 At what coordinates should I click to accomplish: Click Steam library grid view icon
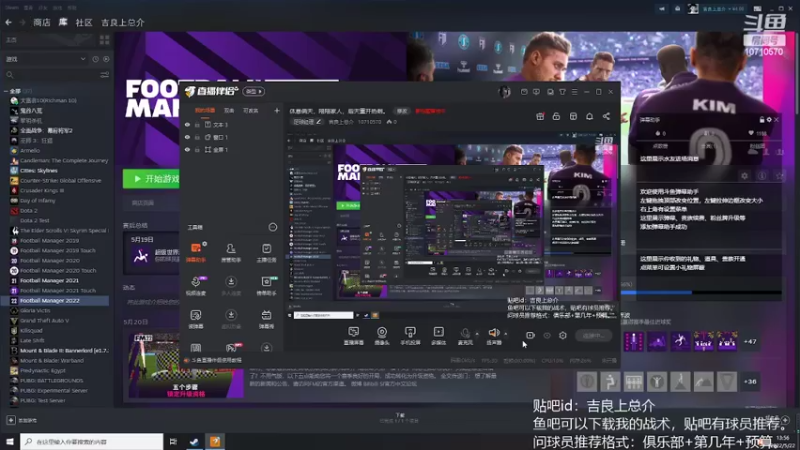(105, 40)
